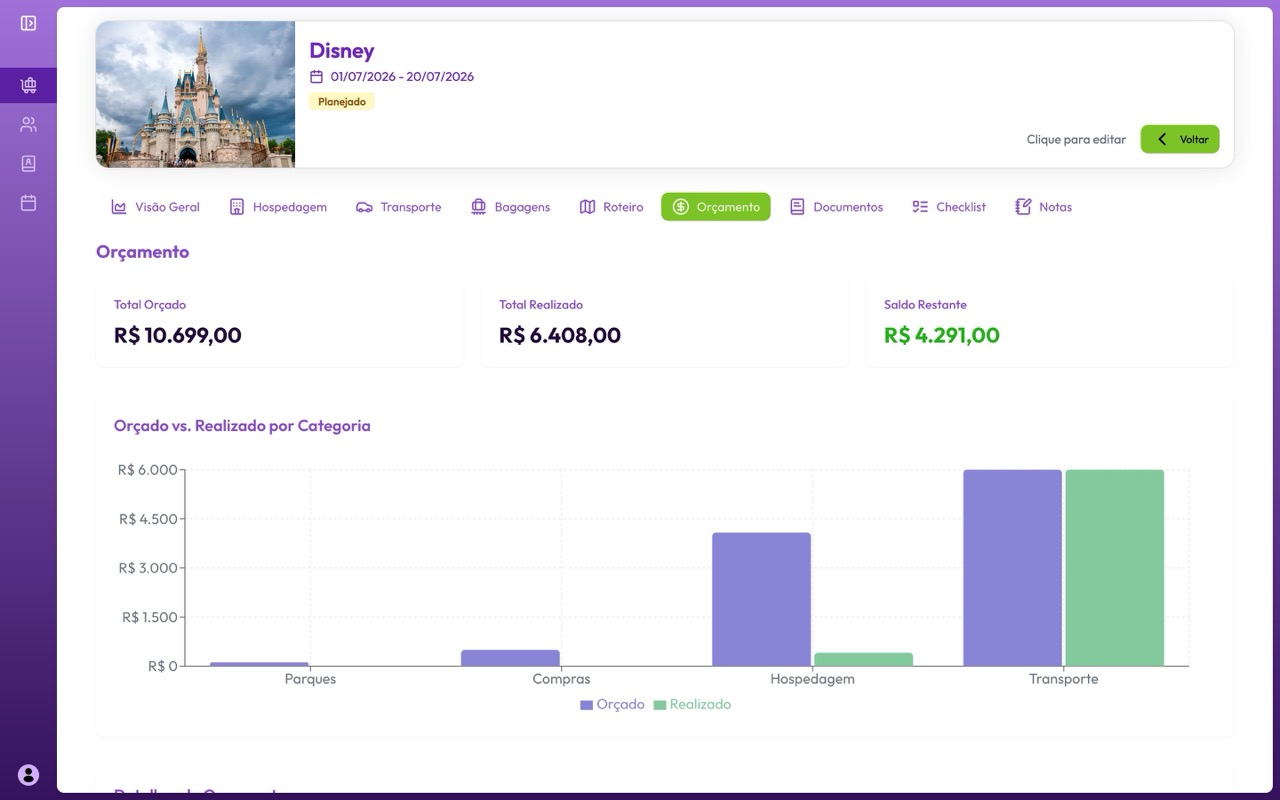Viewport: 1280px width, 800px height.
Task: Click the dollar icon on Orçamento tab
Action: click(680, 207)
